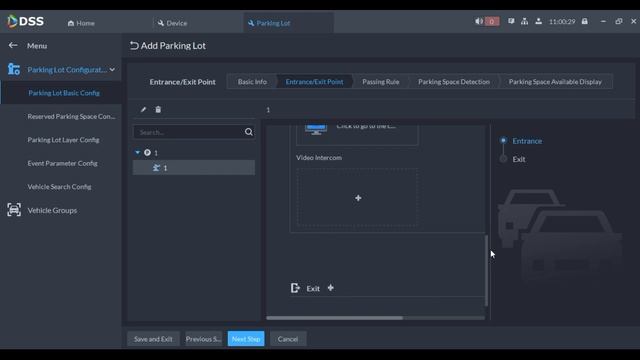This screenshot has height=360, width=640.
Task: Add a Video Intercom device with plus
Action: pyautogui.click(x=358, y=198)
